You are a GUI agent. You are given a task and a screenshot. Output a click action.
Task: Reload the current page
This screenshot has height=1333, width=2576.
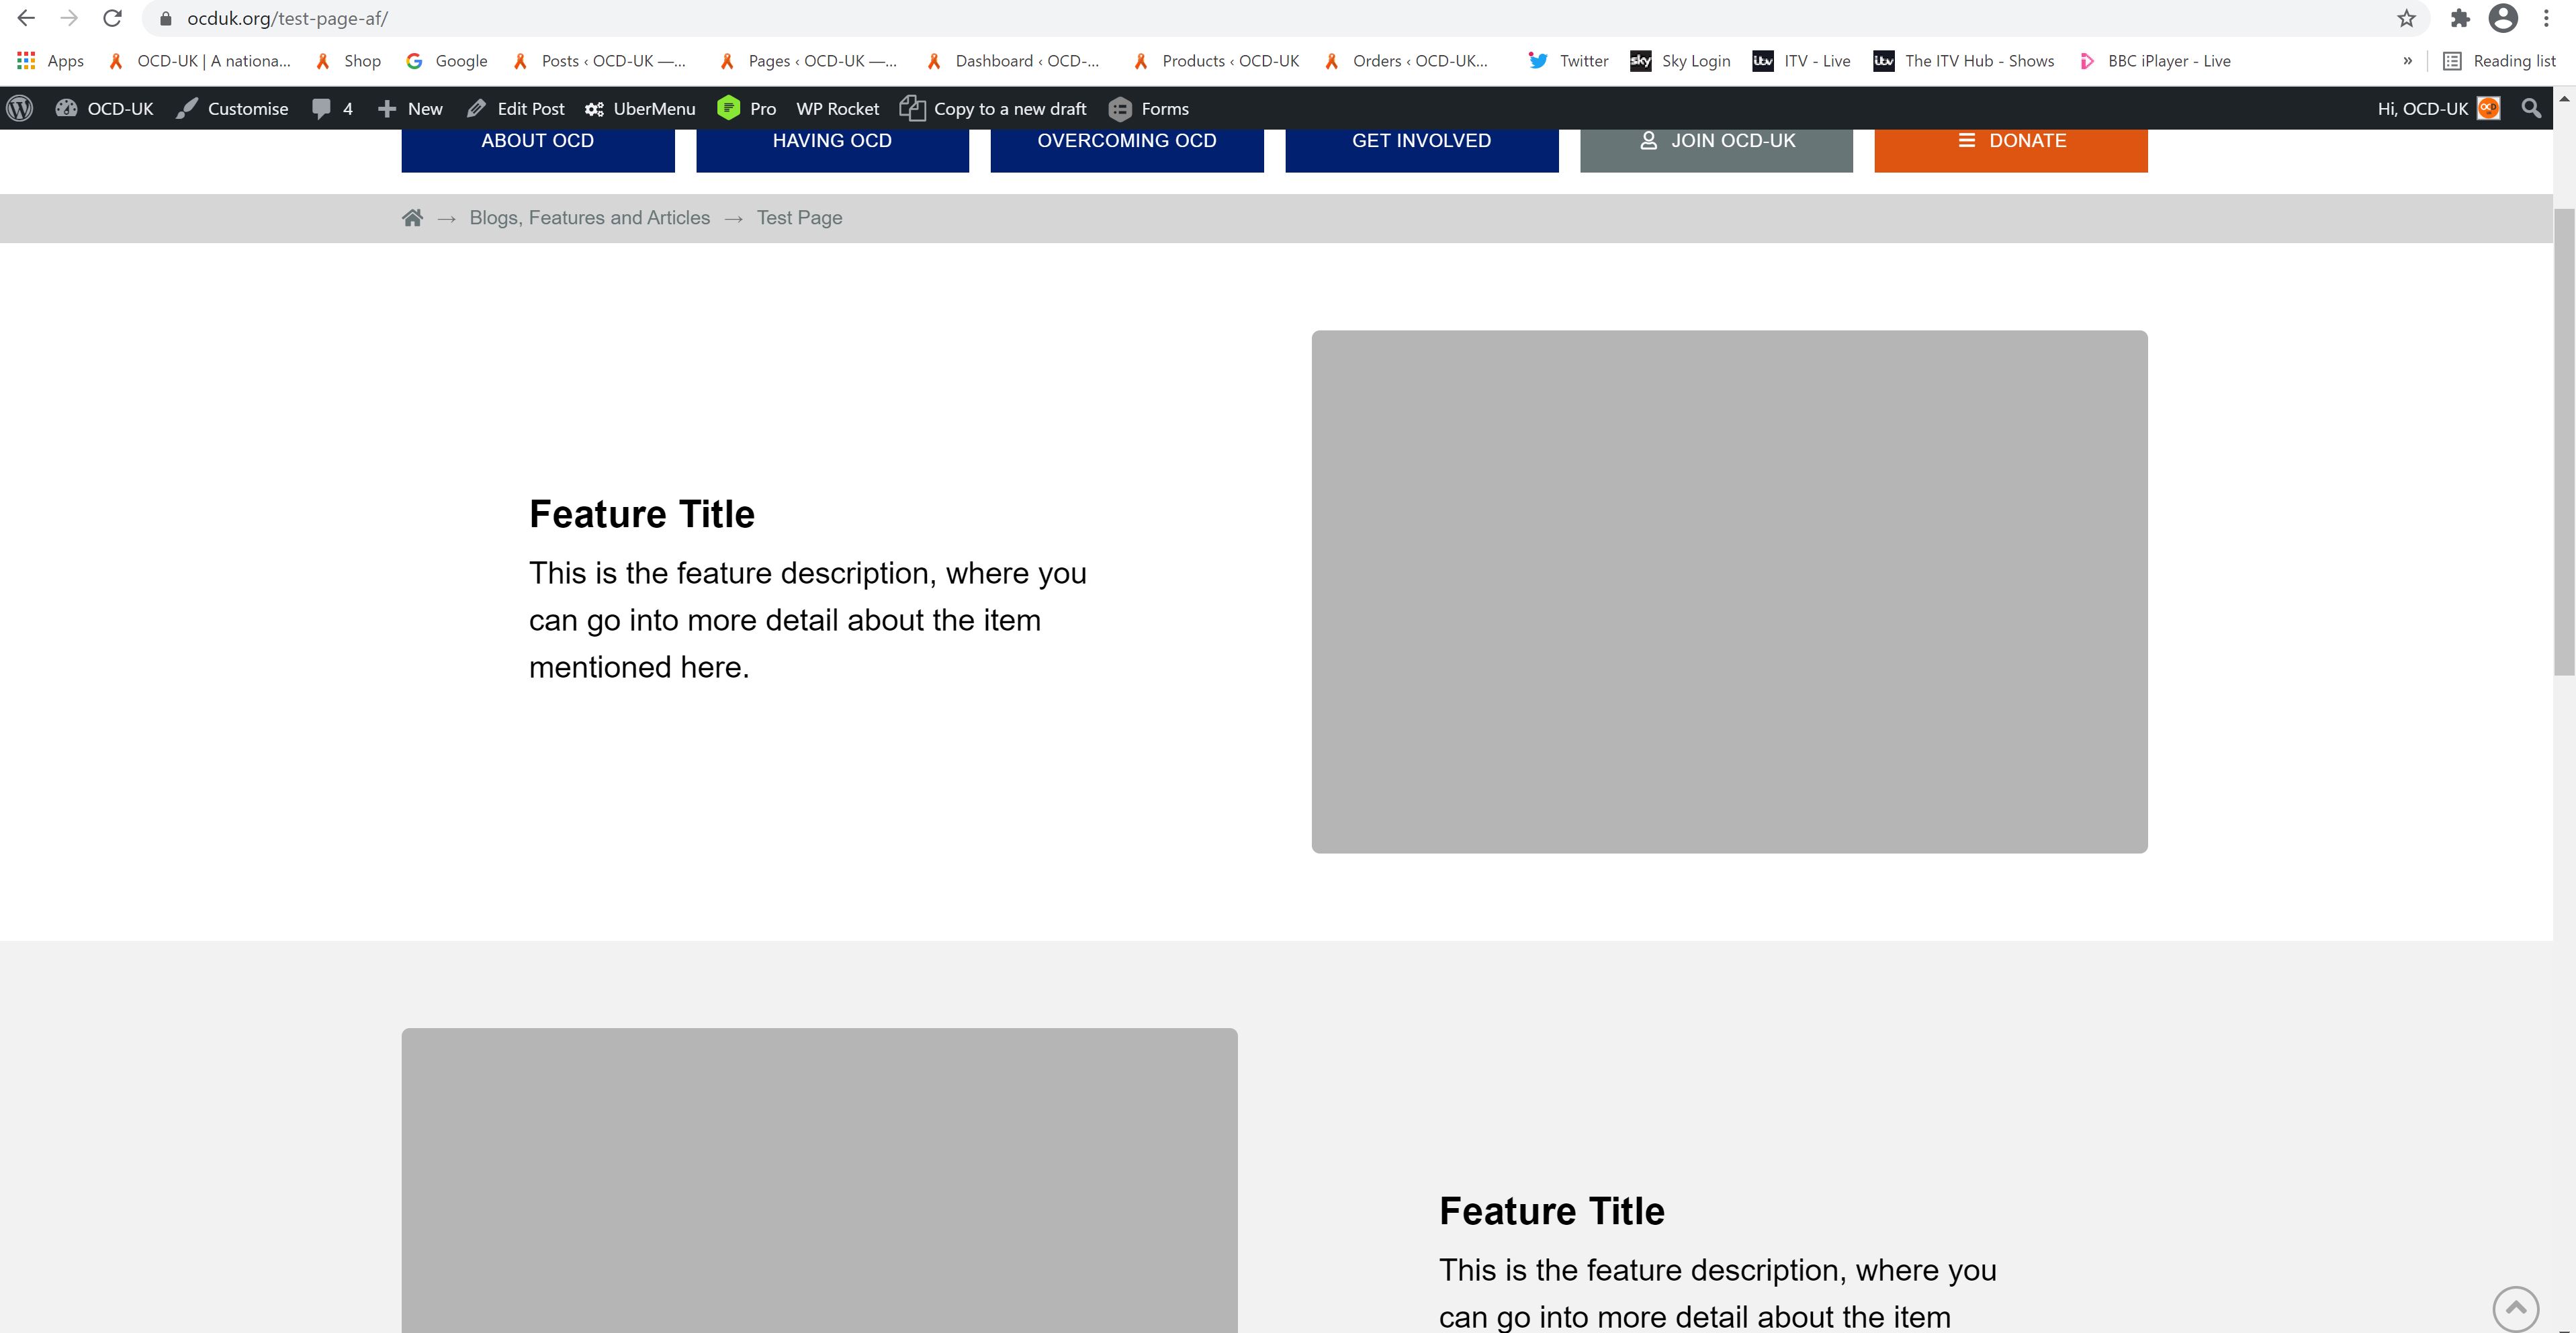tap(113, 18)
